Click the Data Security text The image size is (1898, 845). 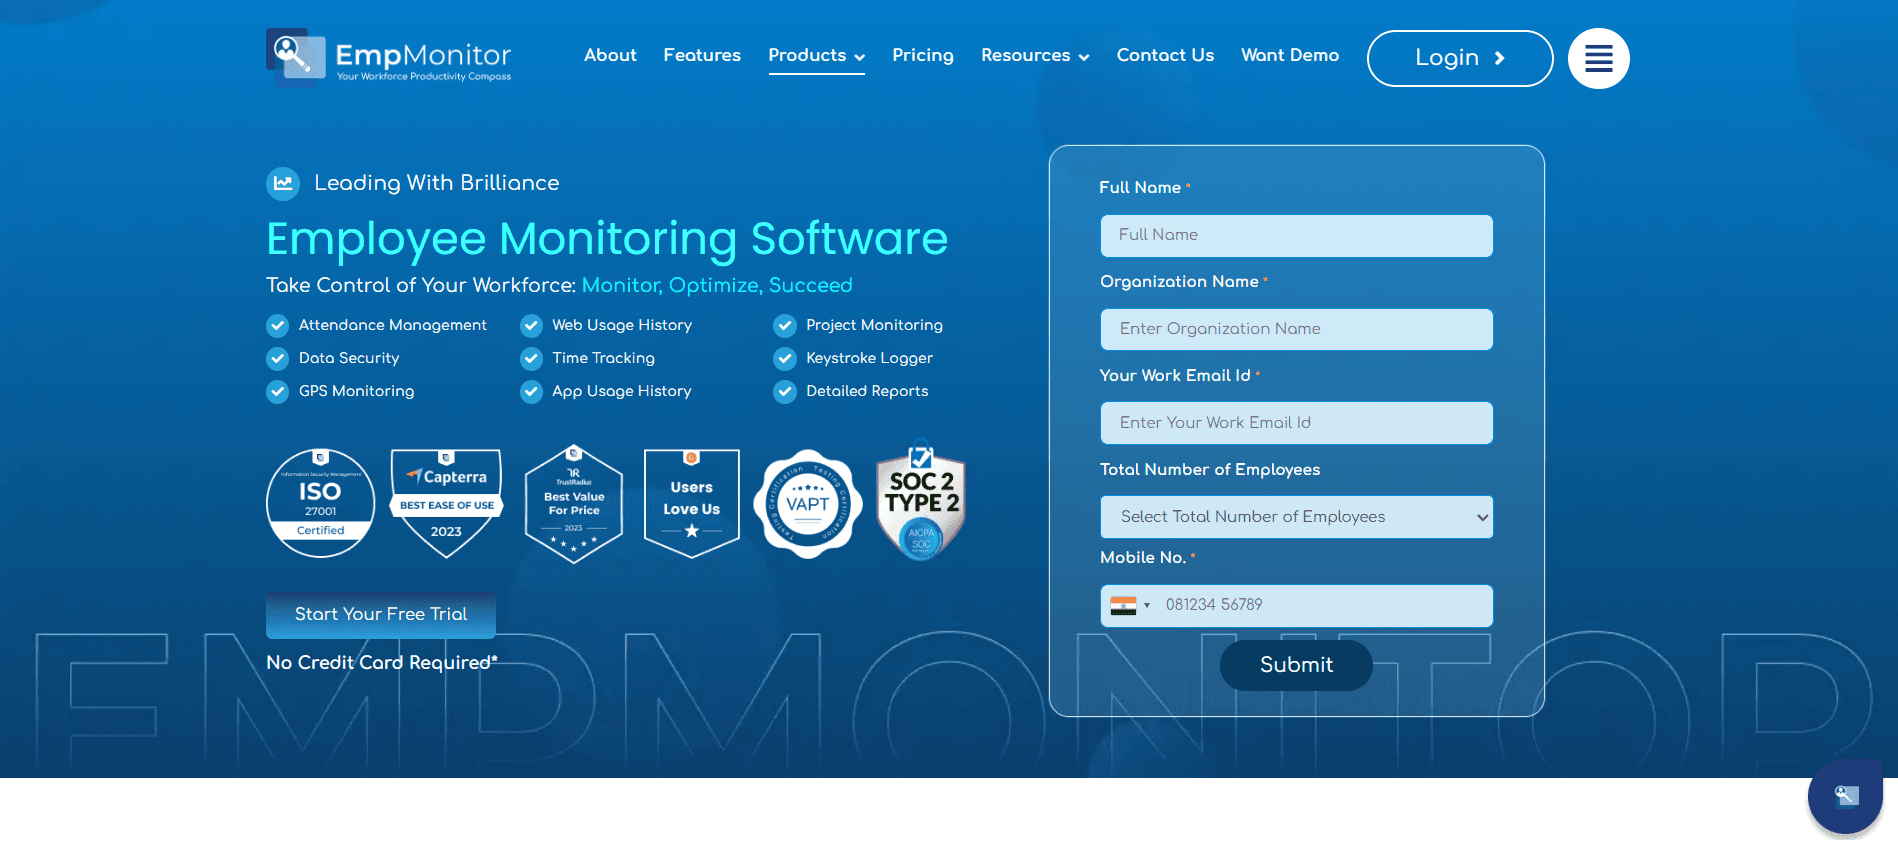[x=349, y=358]
